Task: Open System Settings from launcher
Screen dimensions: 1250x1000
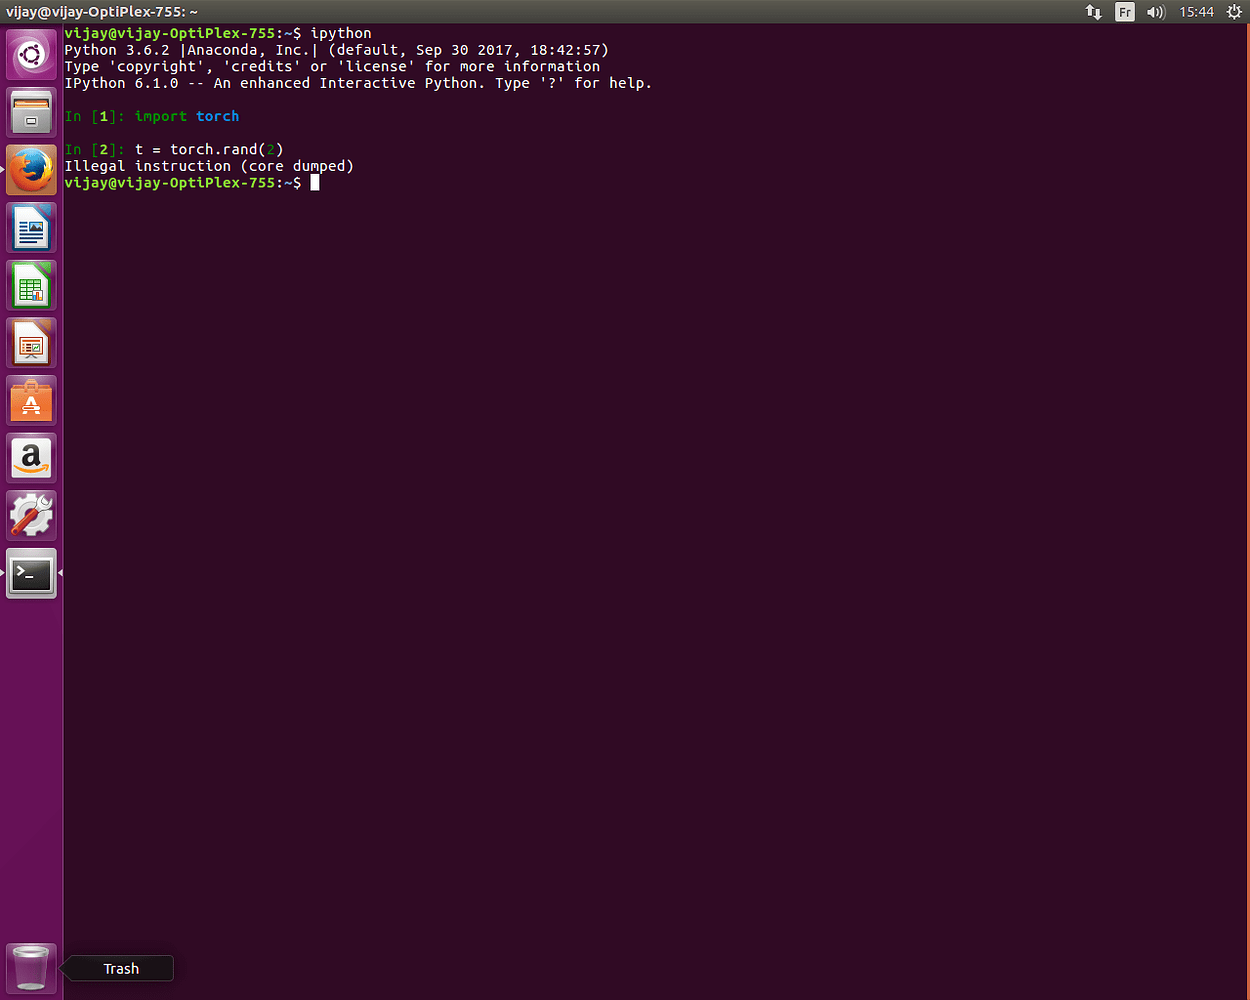Action: click(31, 516)
